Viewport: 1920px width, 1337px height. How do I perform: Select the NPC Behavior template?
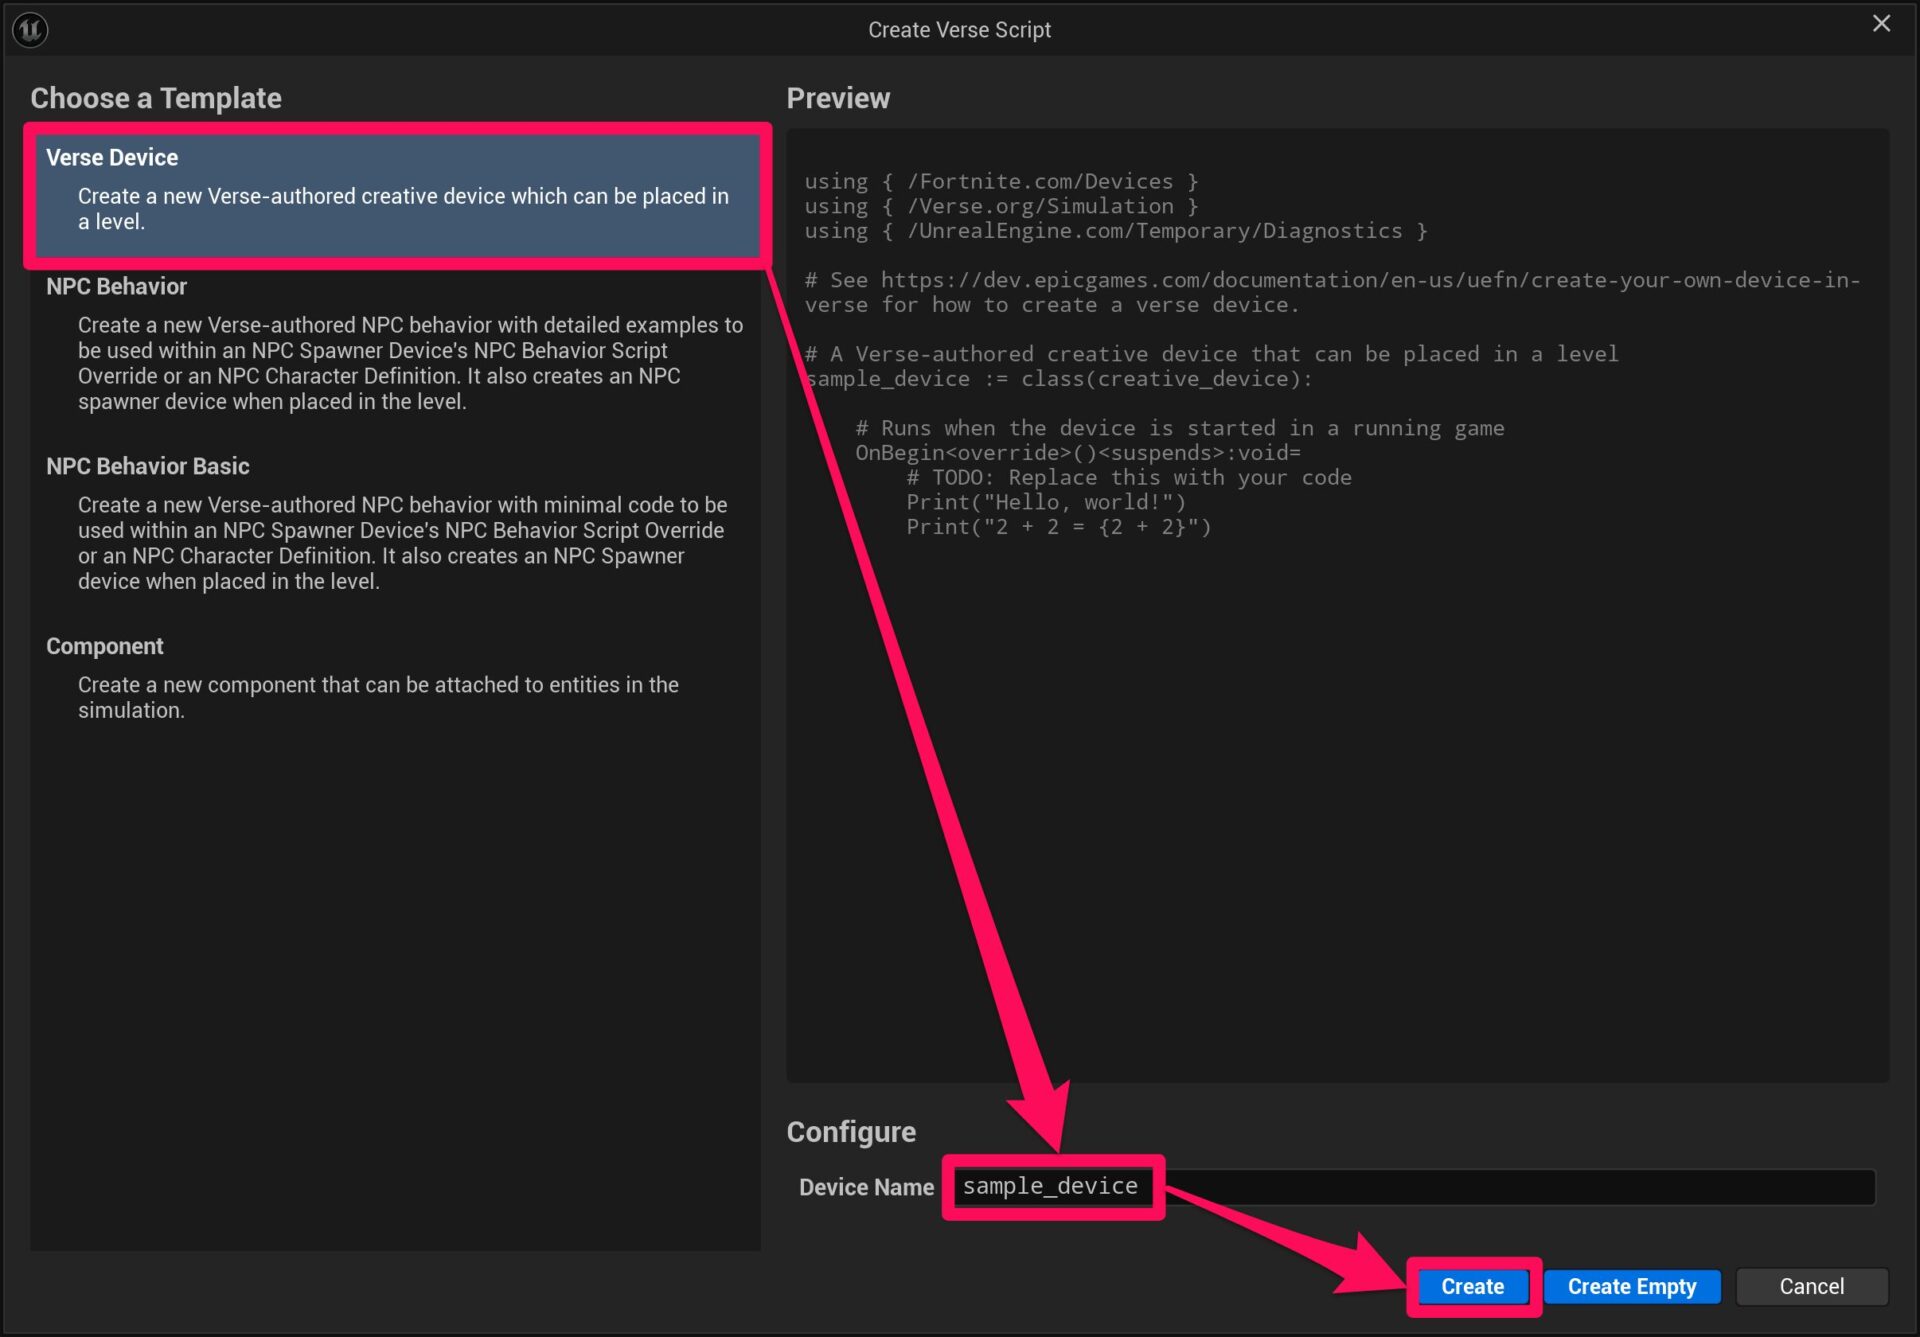coord(400,345)
